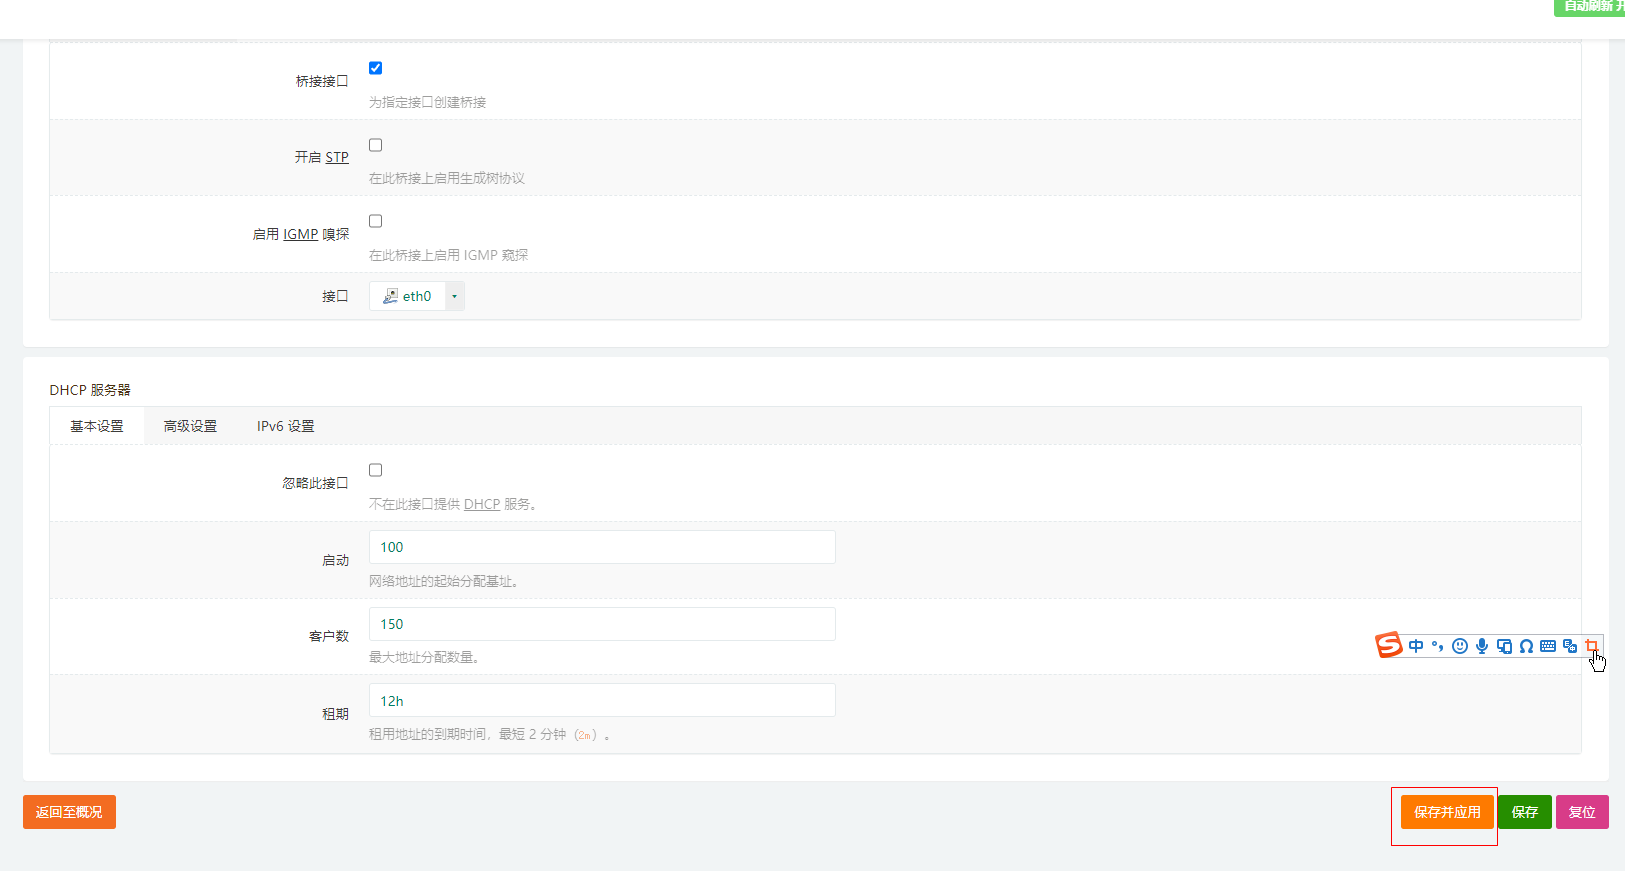Click the green 保存 button
This screenshot has height=871, width=1625.
coord(1525,812)
